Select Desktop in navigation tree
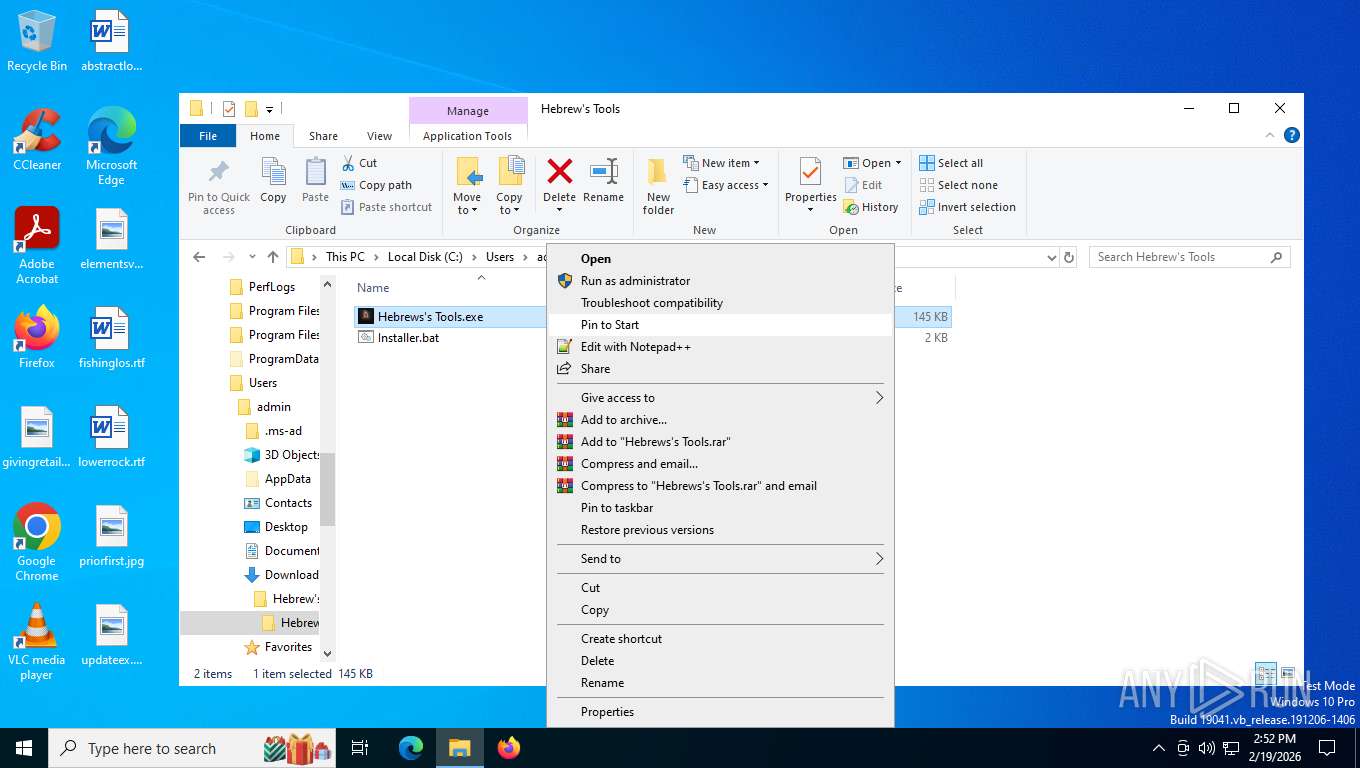 pyautogui.click(x=286, y=527)
